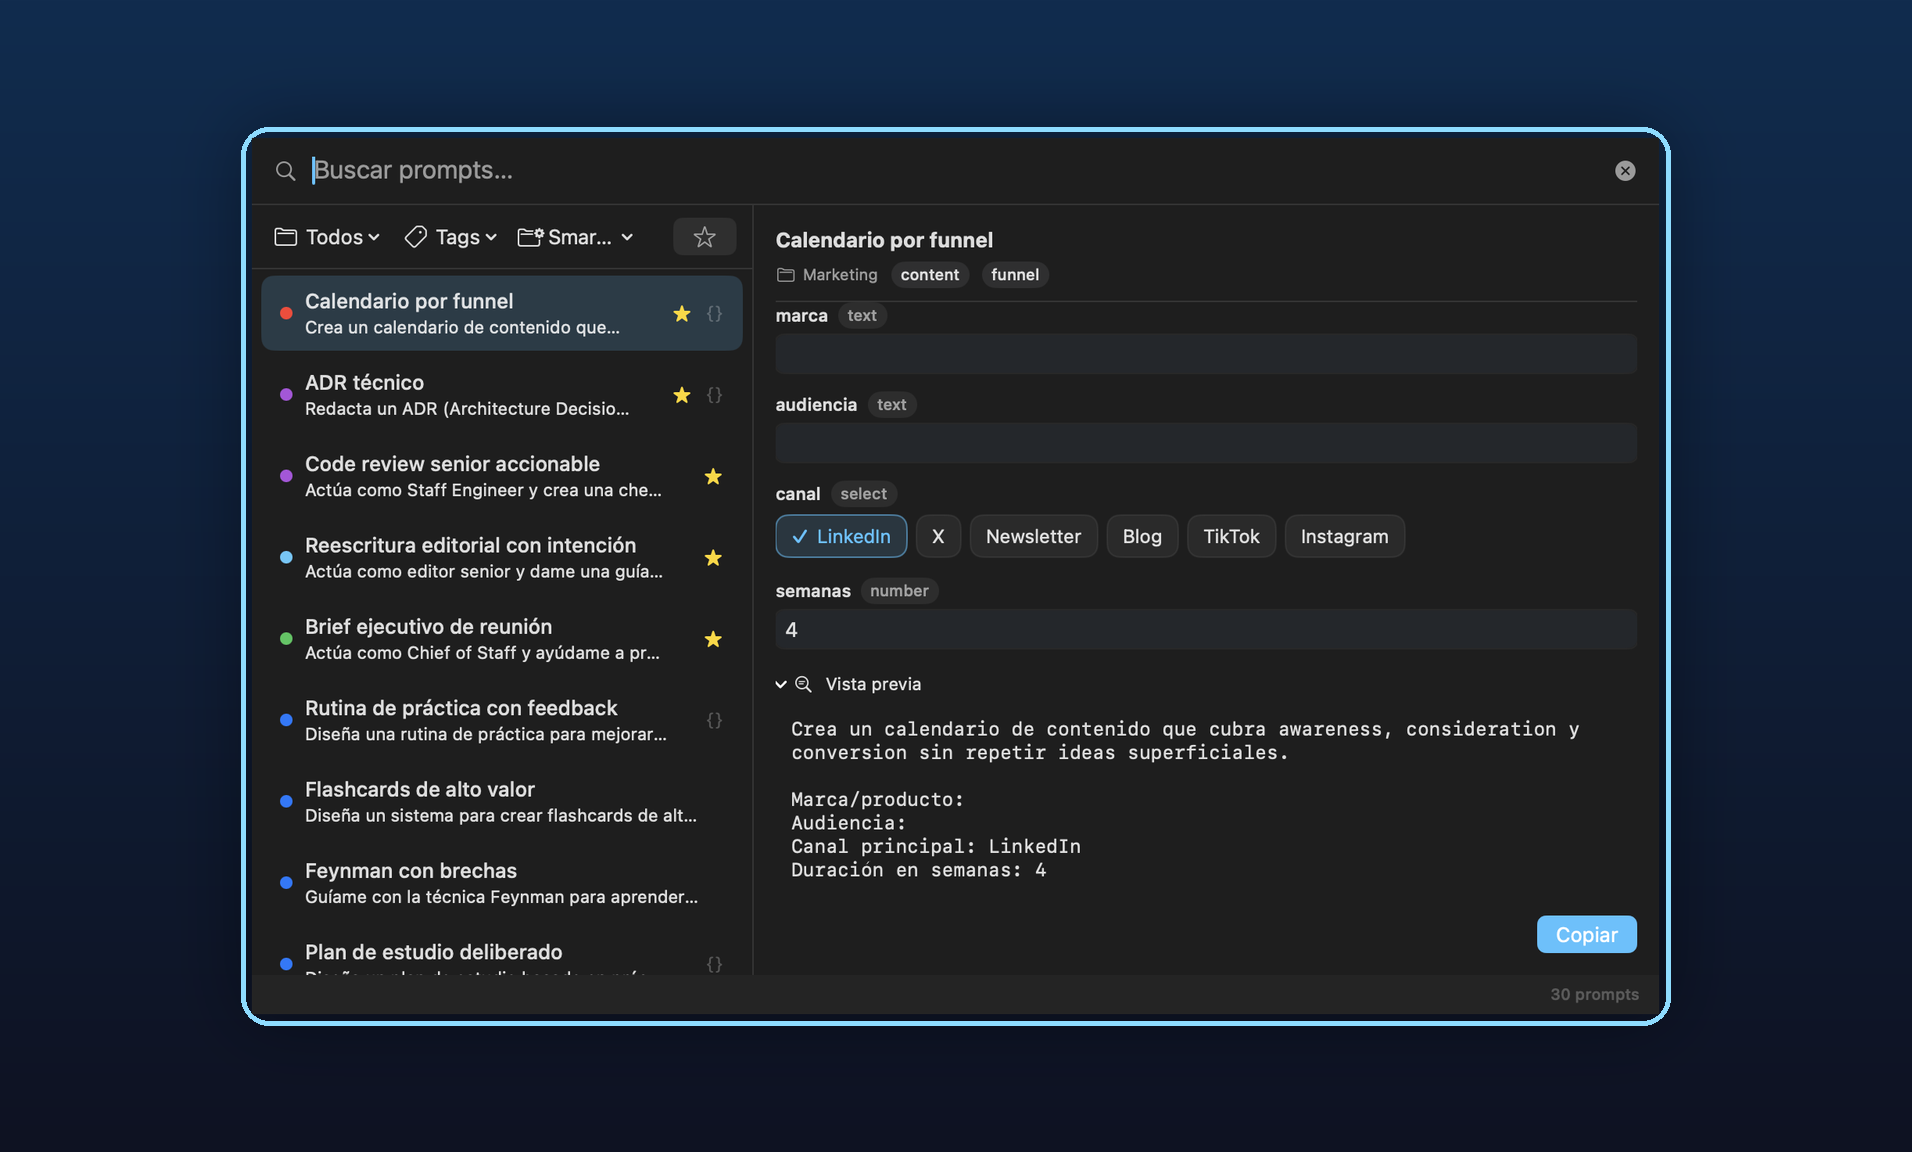Toggle the favorites filter star button
Viewport: 1912px width, 1152px height.
pyautogui.click(x=705, y=237)
